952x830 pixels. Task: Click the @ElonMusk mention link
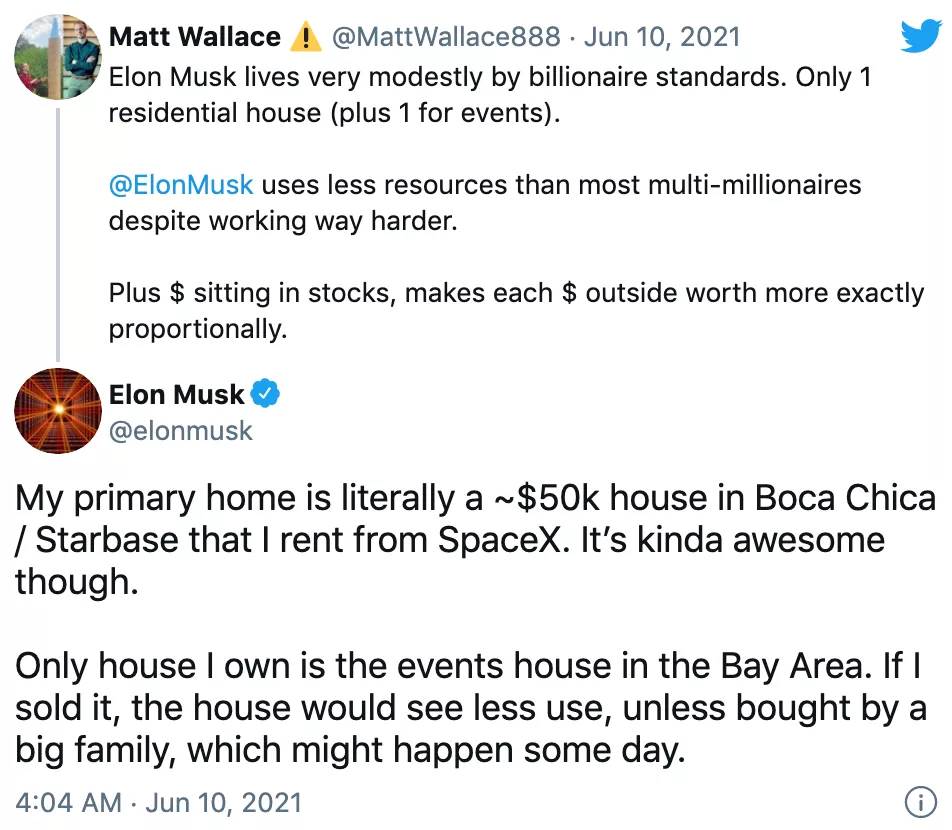click(181, 185)
